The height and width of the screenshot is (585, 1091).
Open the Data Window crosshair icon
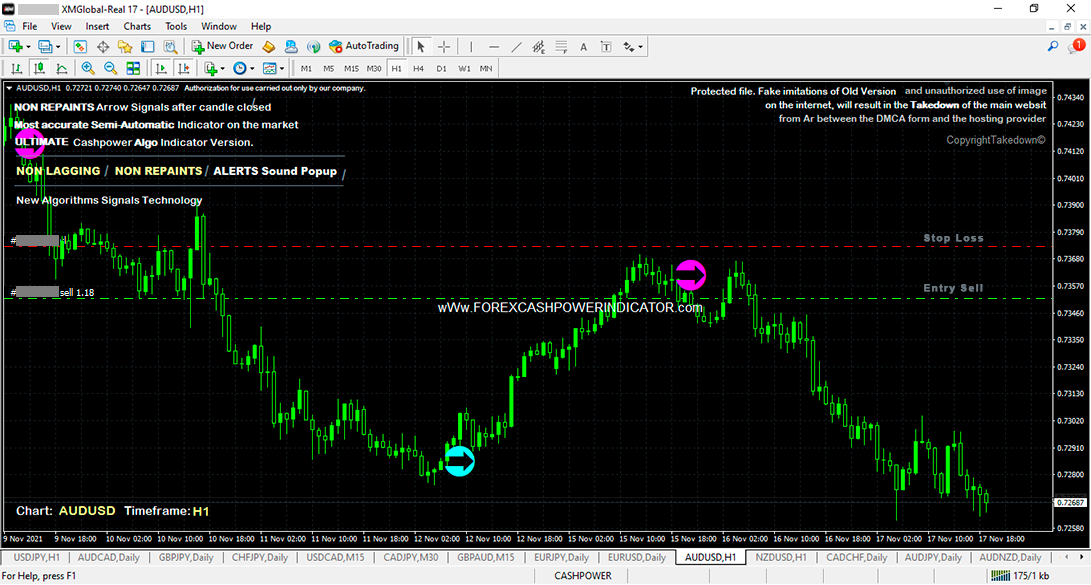[x=103, y=47]
